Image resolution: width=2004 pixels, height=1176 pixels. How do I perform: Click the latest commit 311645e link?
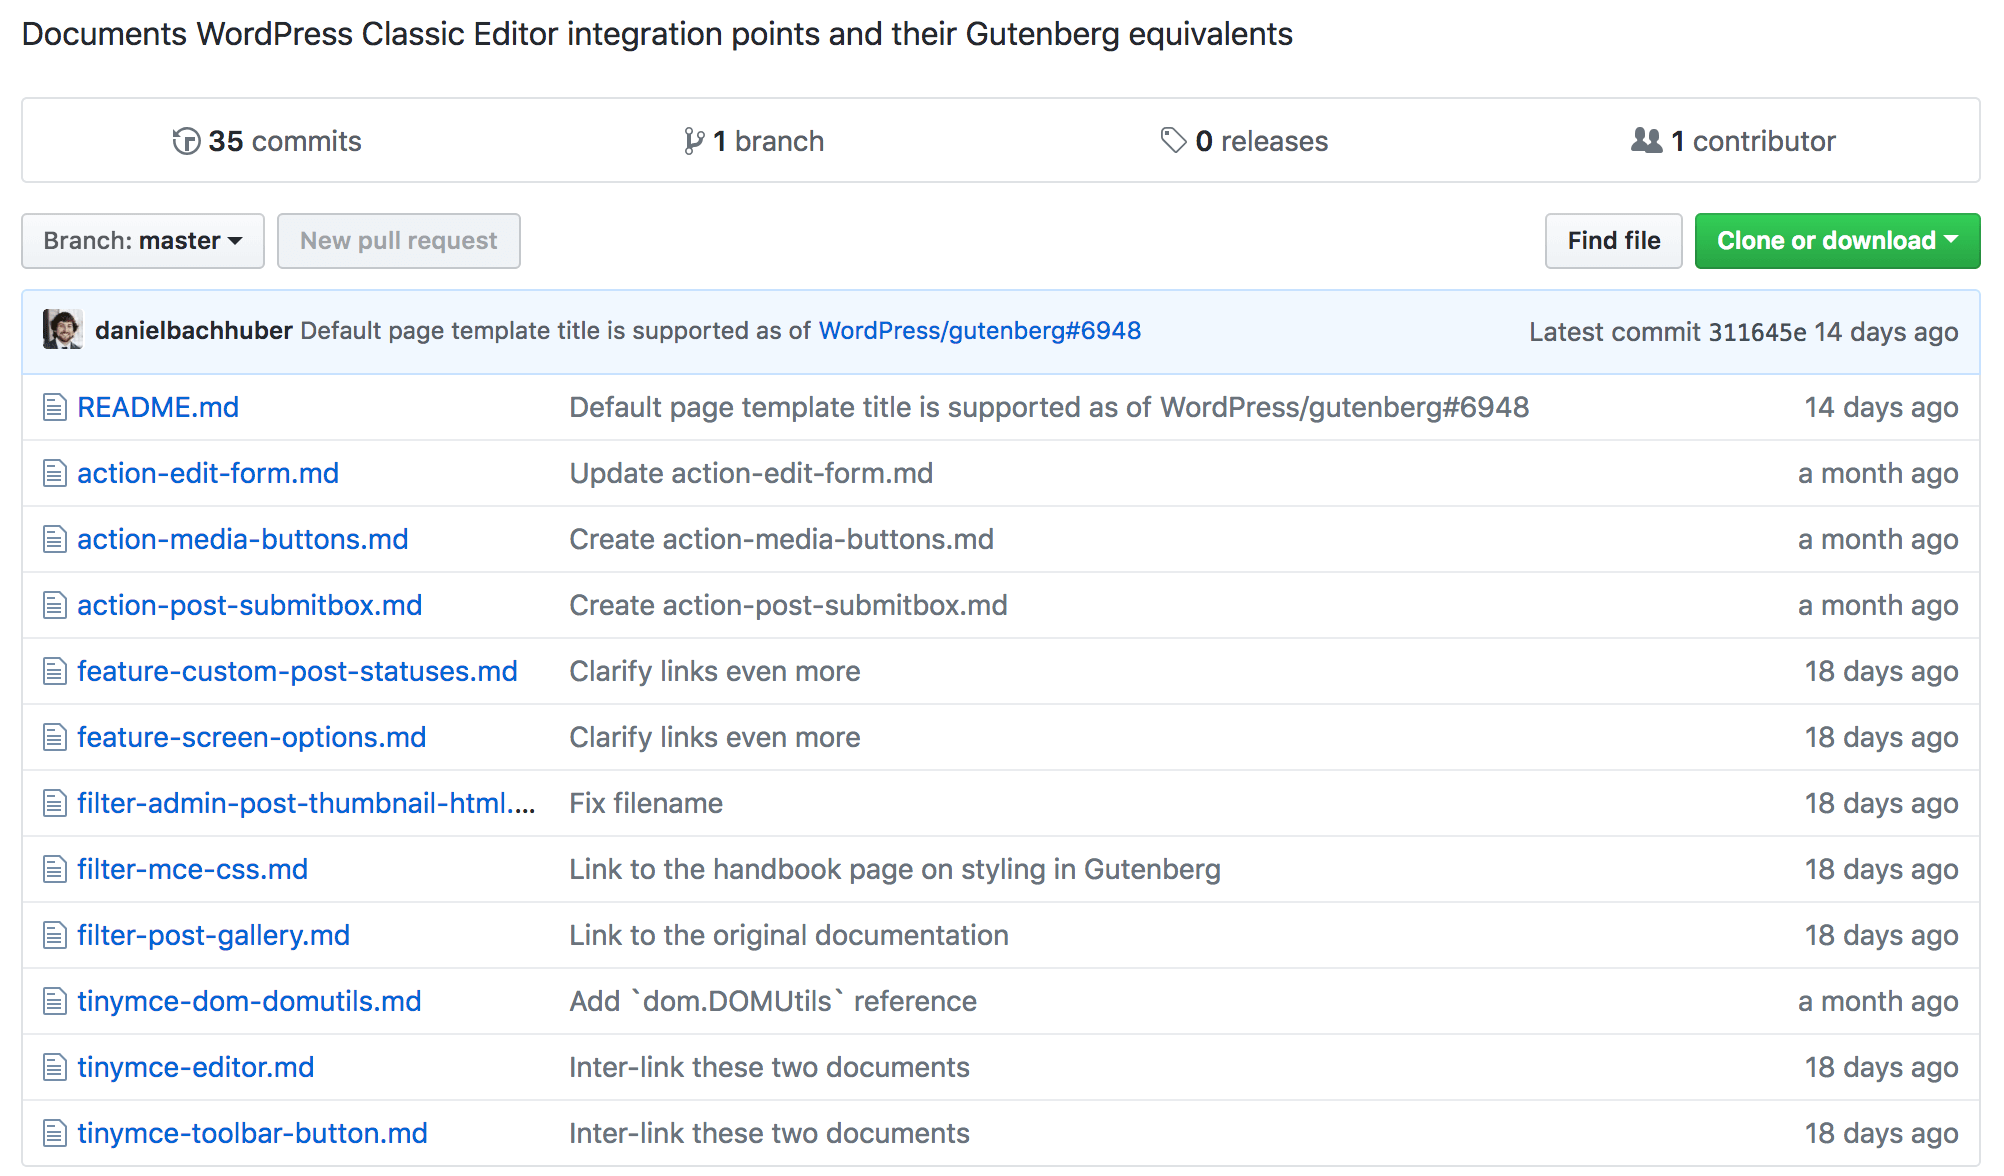(1765, 332)
